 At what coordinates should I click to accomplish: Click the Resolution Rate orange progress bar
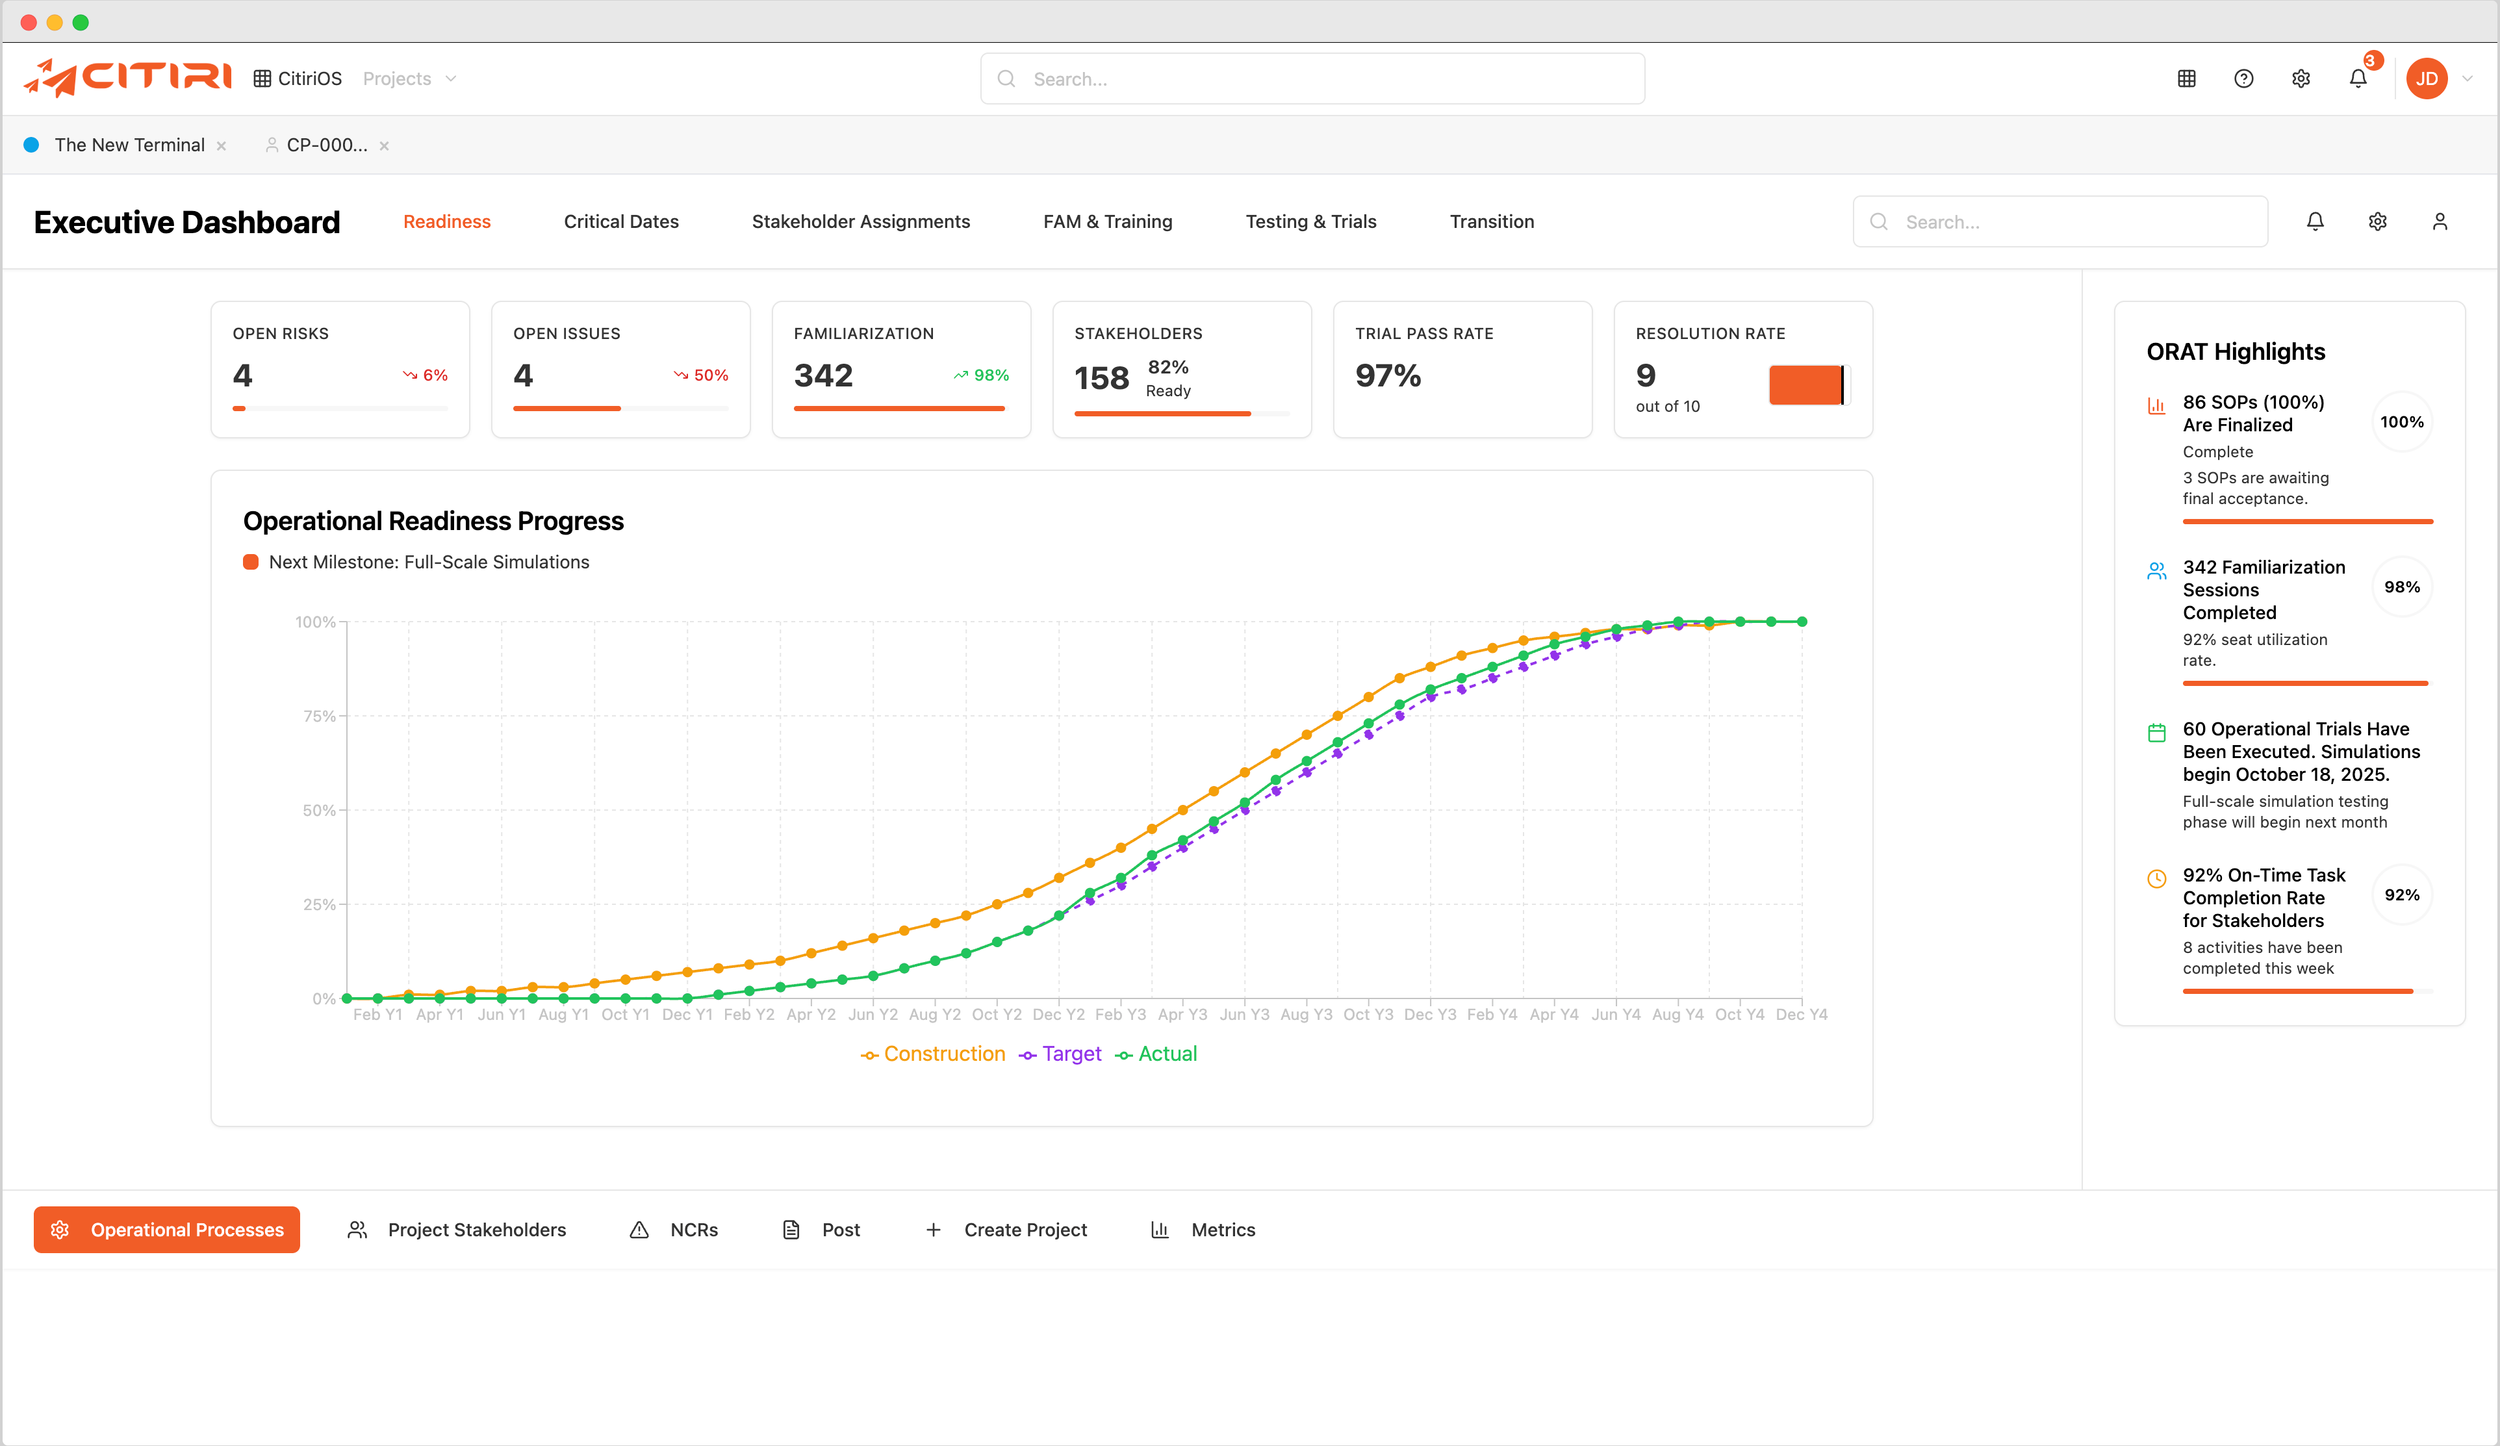coord(1805,385)
